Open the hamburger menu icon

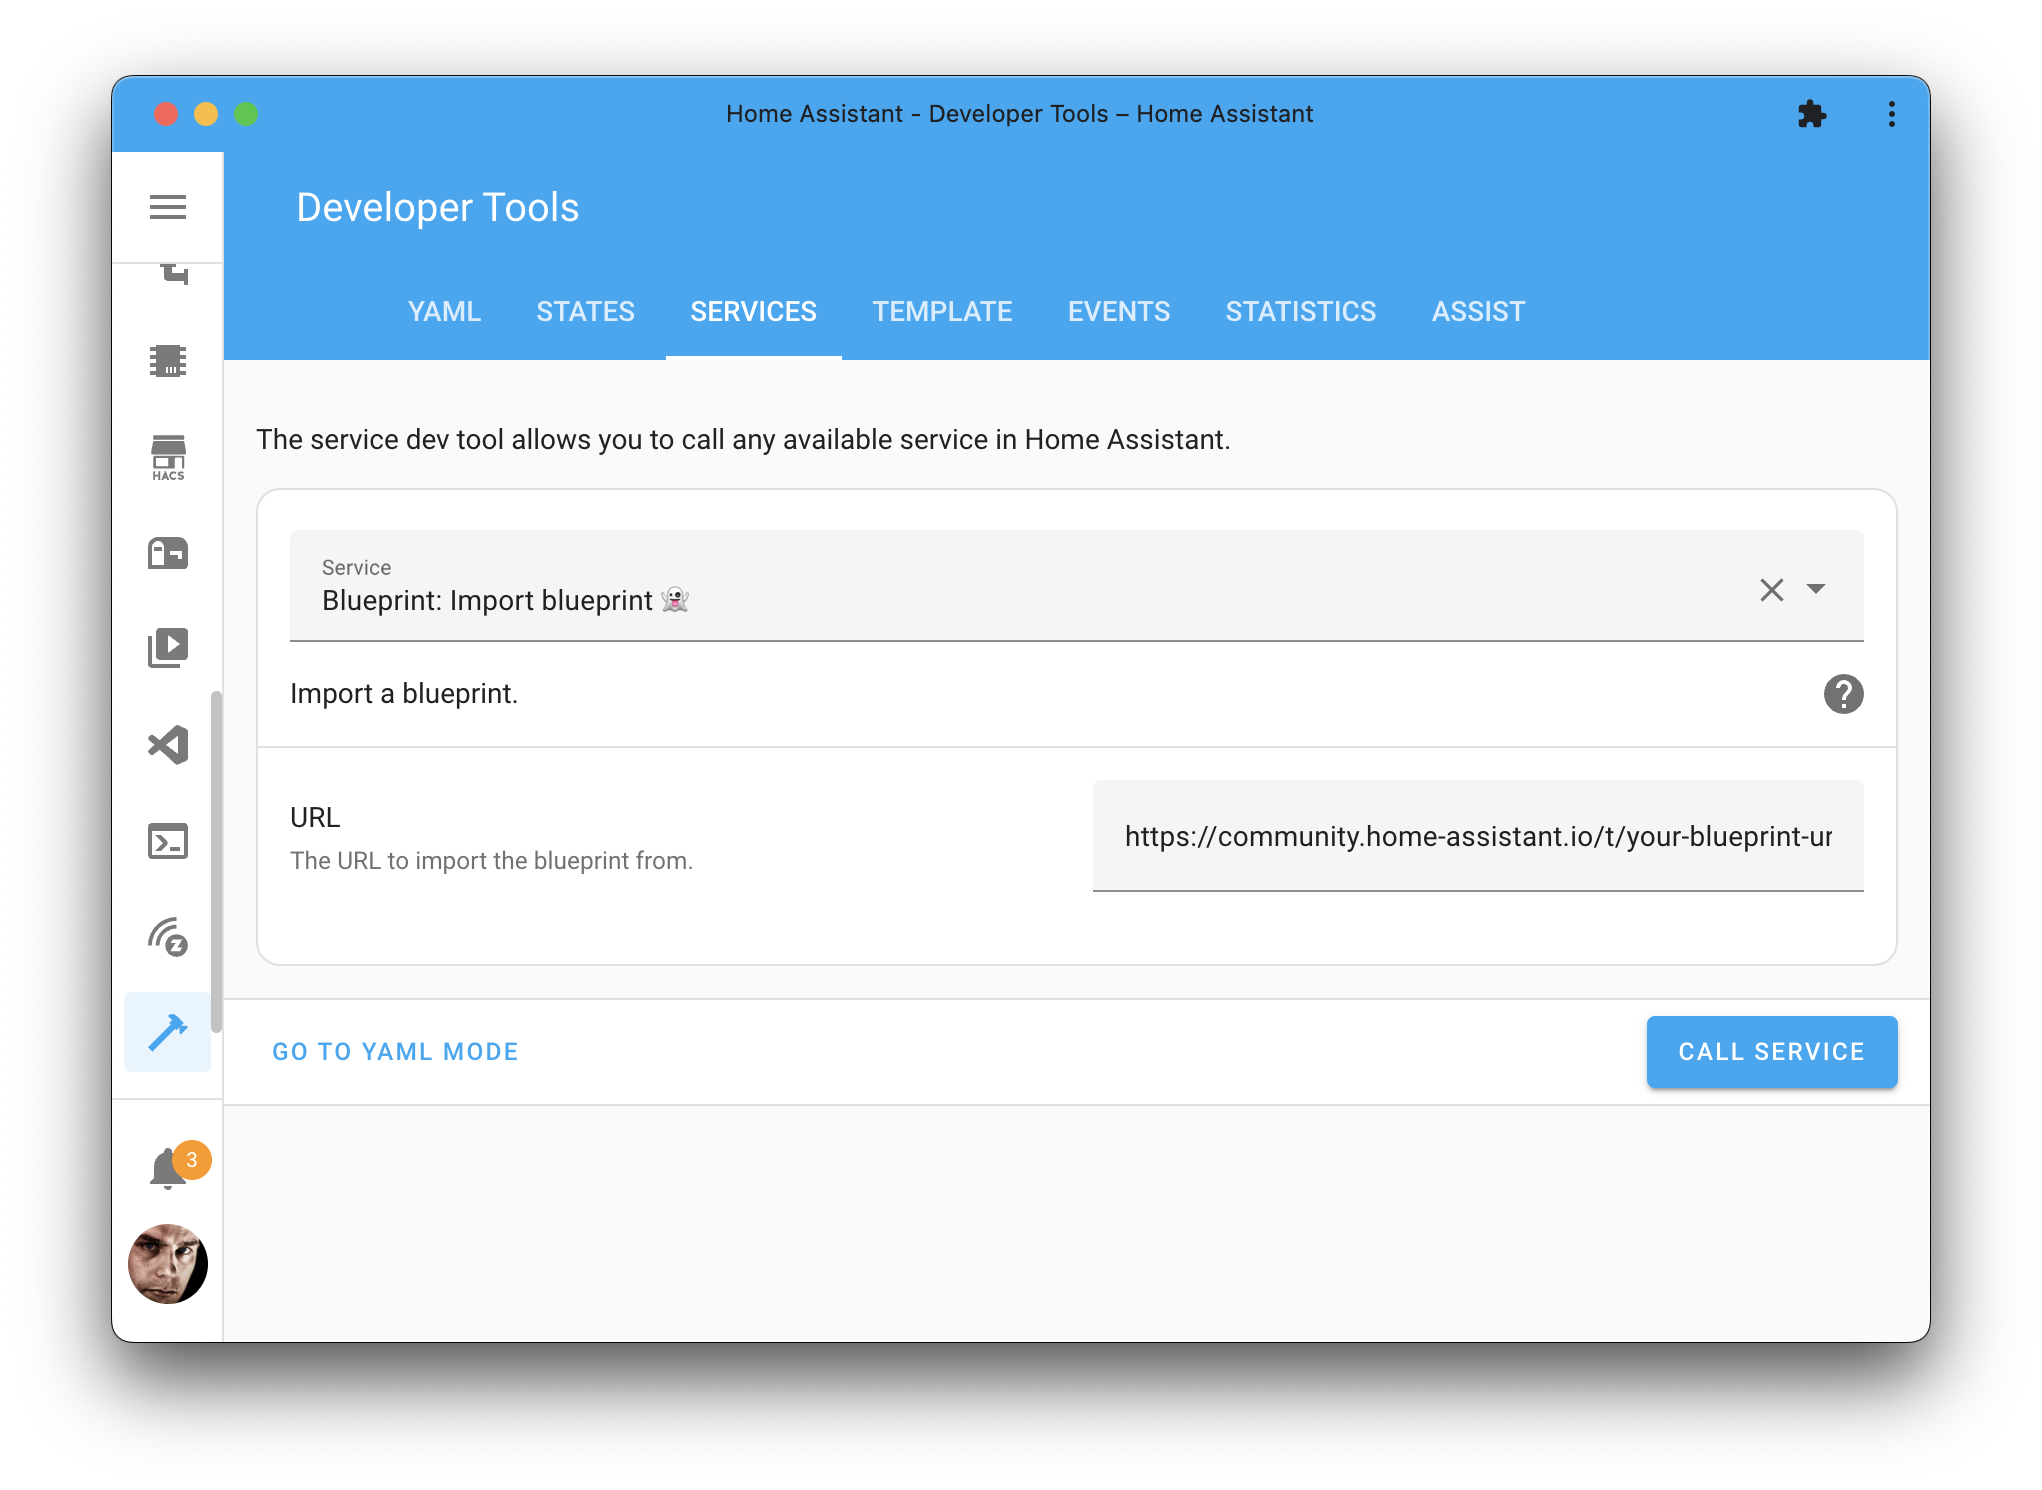(168, 206)
